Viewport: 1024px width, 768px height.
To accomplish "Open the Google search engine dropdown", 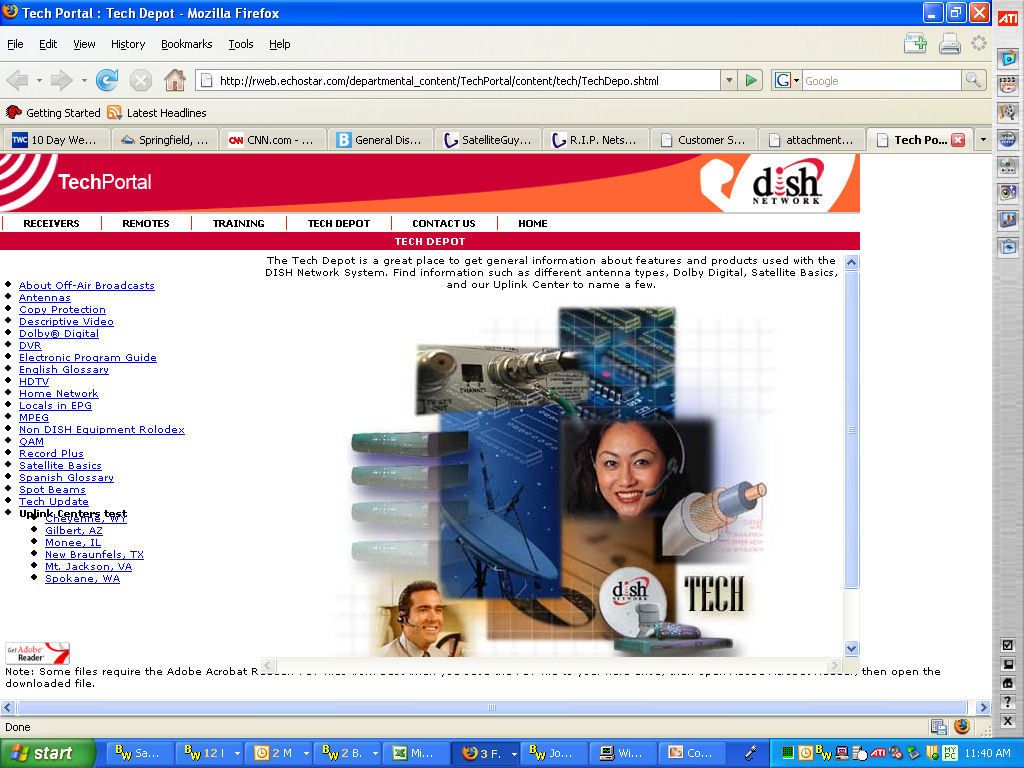I will (796, 81).
